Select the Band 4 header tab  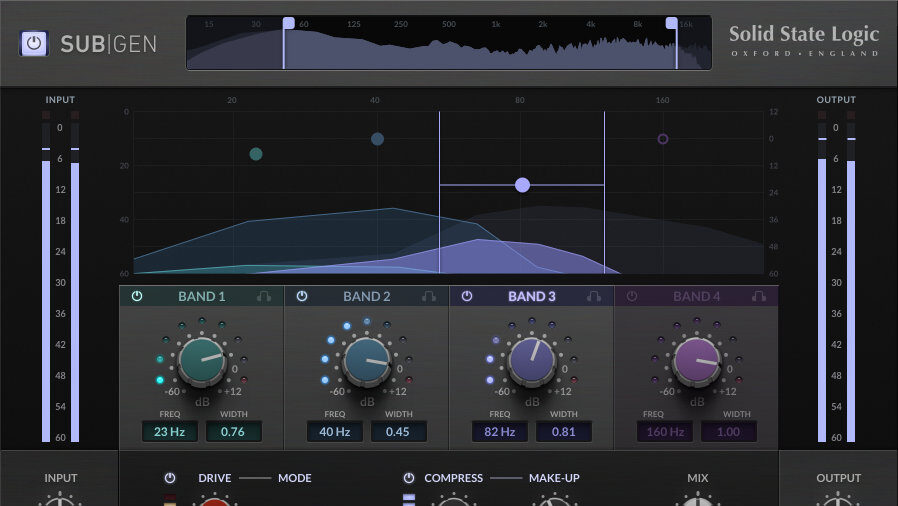click(696, 296)
